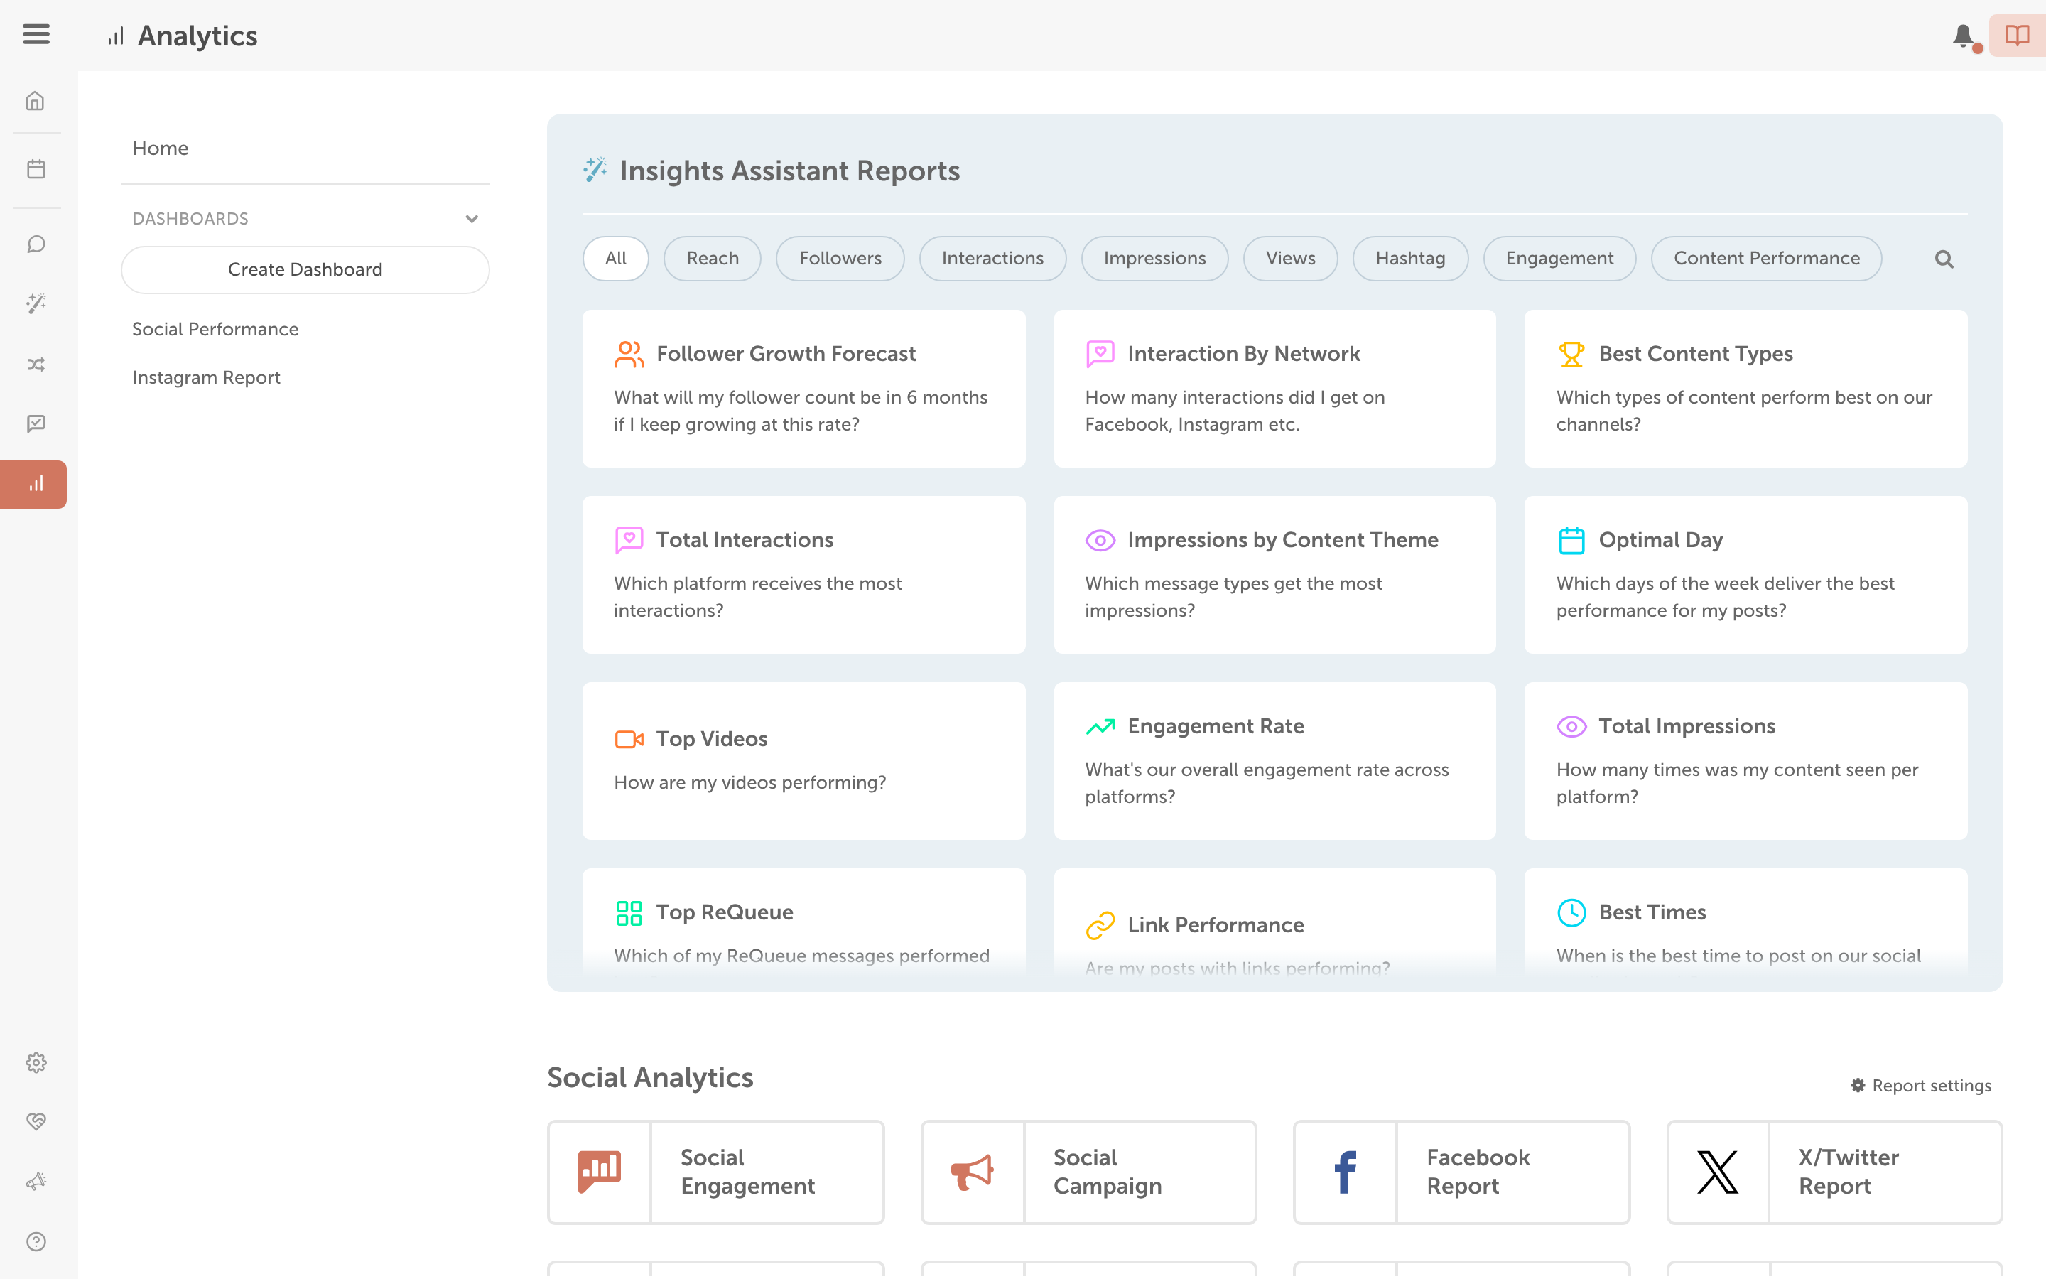Image resolution: width=2046 pixels, height=1279 pixels.
Task: Filter reports by Followers
Action: (841, 258)
